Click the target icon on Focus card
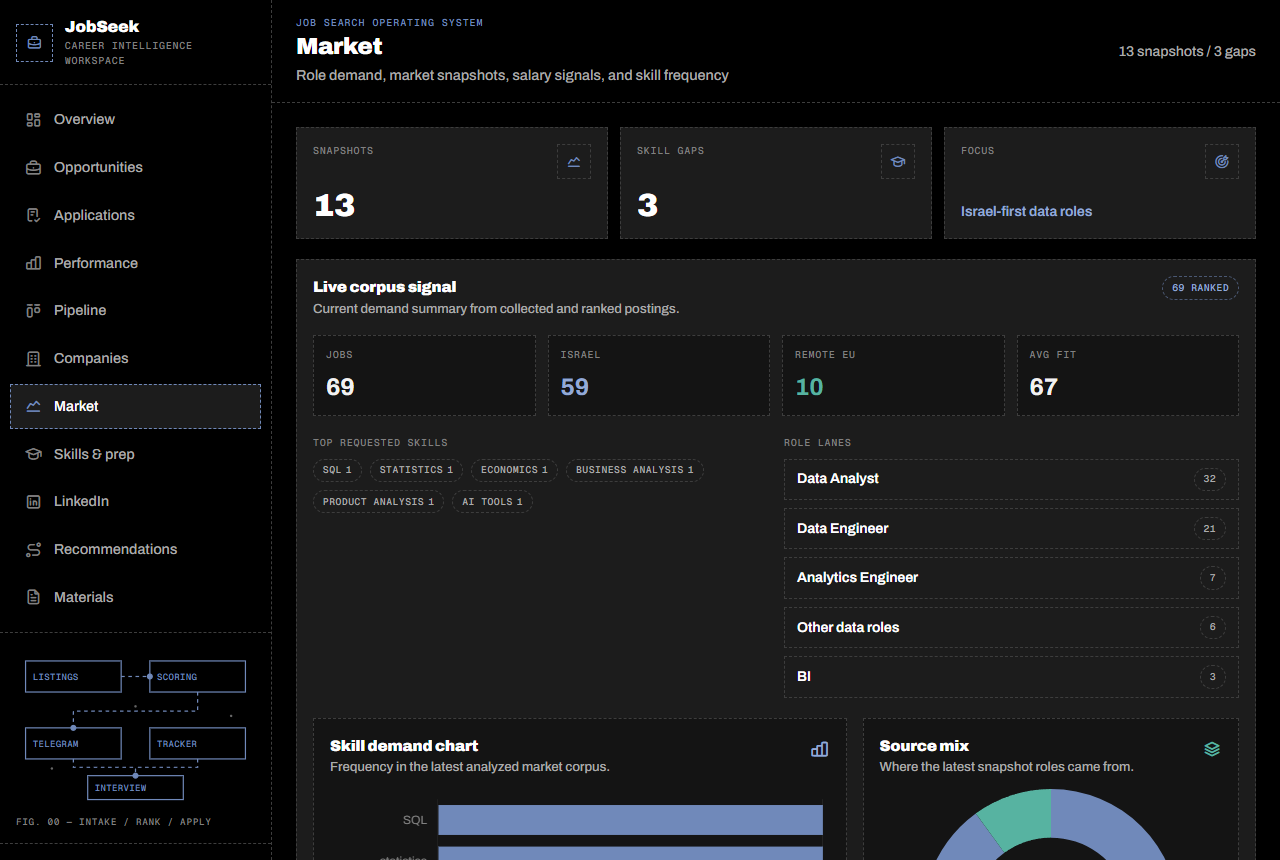This screenshot has height=860, width=1280. 1222,162
